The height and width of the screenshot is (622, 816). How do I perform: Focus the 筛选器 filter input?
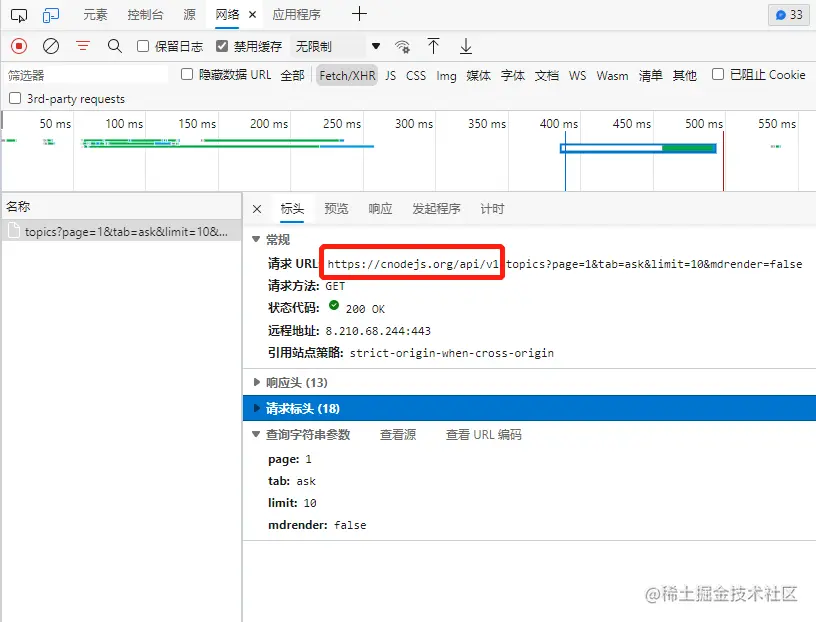(x=86, y=75)
